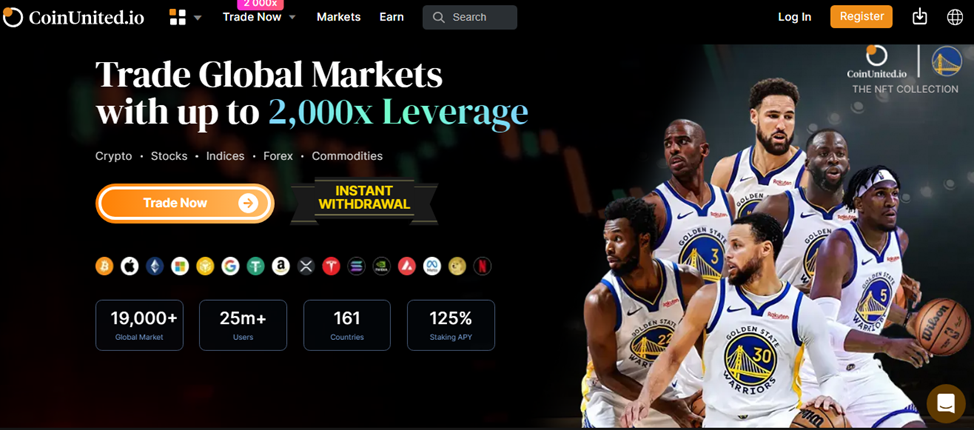974x430 pixels.
Task: Click the pink 2,000x badge above Trade Now
Action: [260, 4]
